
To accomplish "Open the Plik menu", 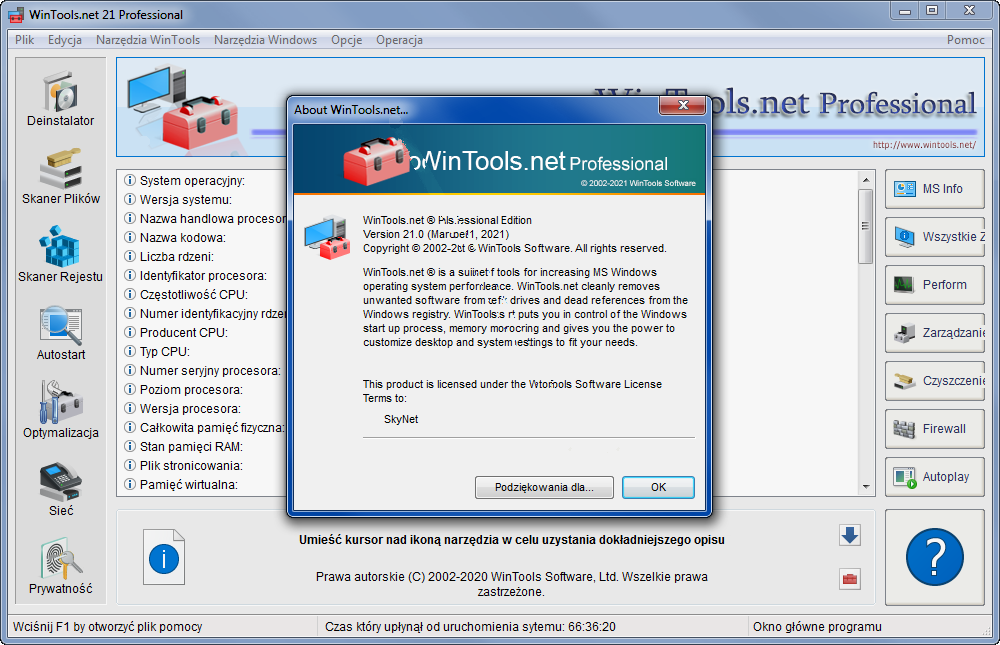I will [x=24, y=40].
